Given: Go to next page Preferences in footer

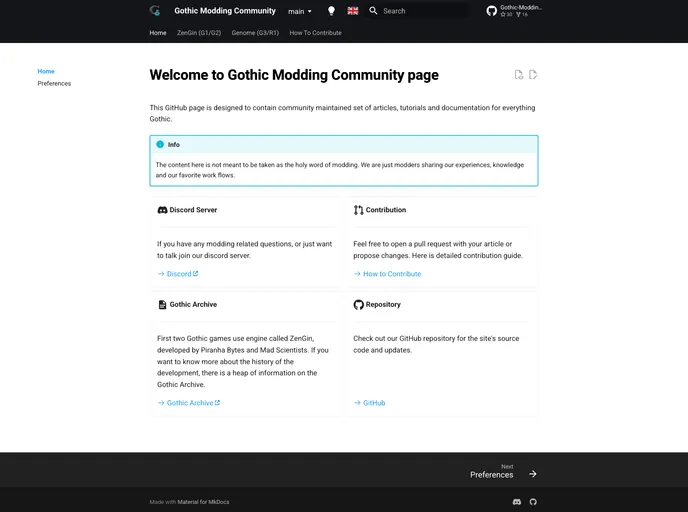Looking at the screenshot, I should [x=491, y=475].
